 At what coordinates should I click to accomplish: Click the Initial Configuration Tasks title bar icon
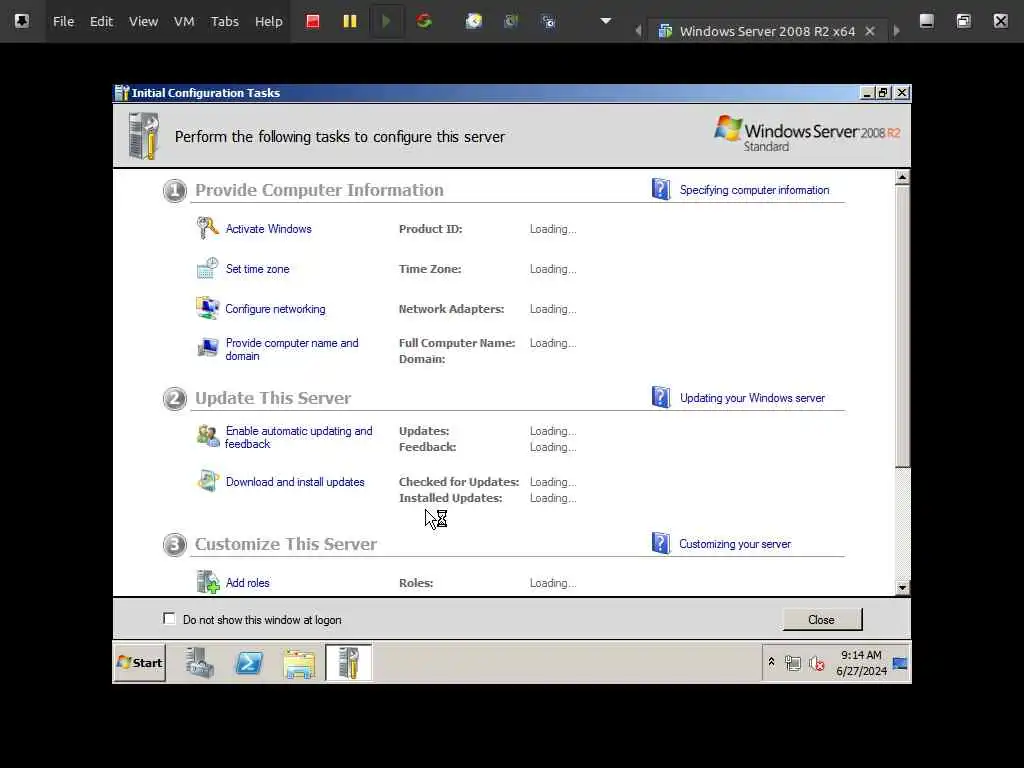point(122,93)
